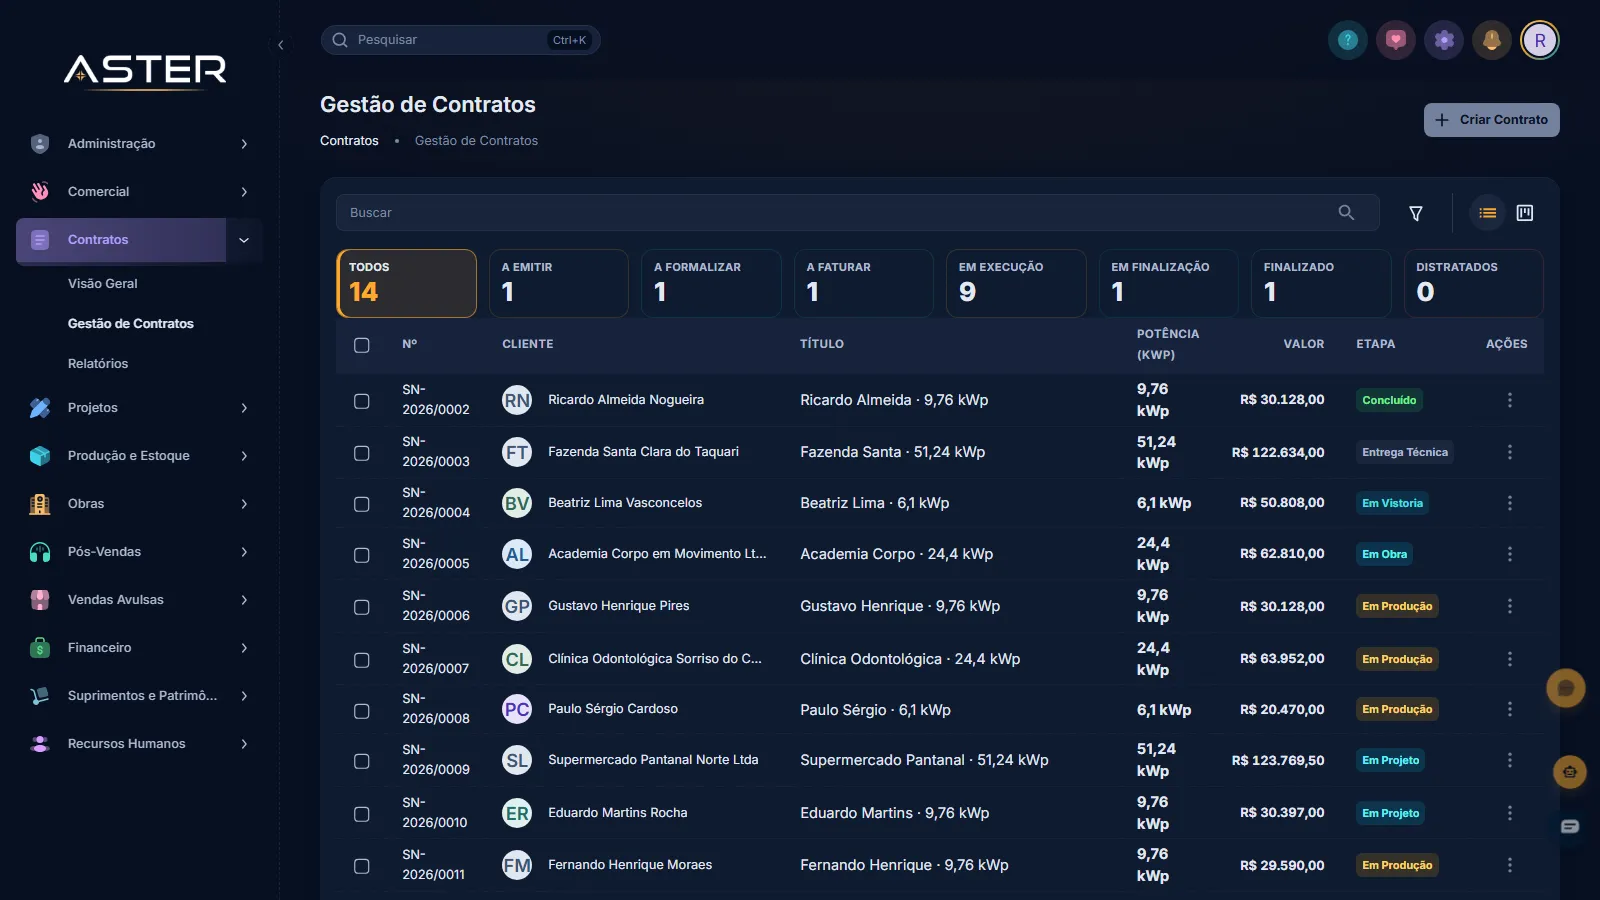Open the orange floating support agent icon

point(1570,772)
